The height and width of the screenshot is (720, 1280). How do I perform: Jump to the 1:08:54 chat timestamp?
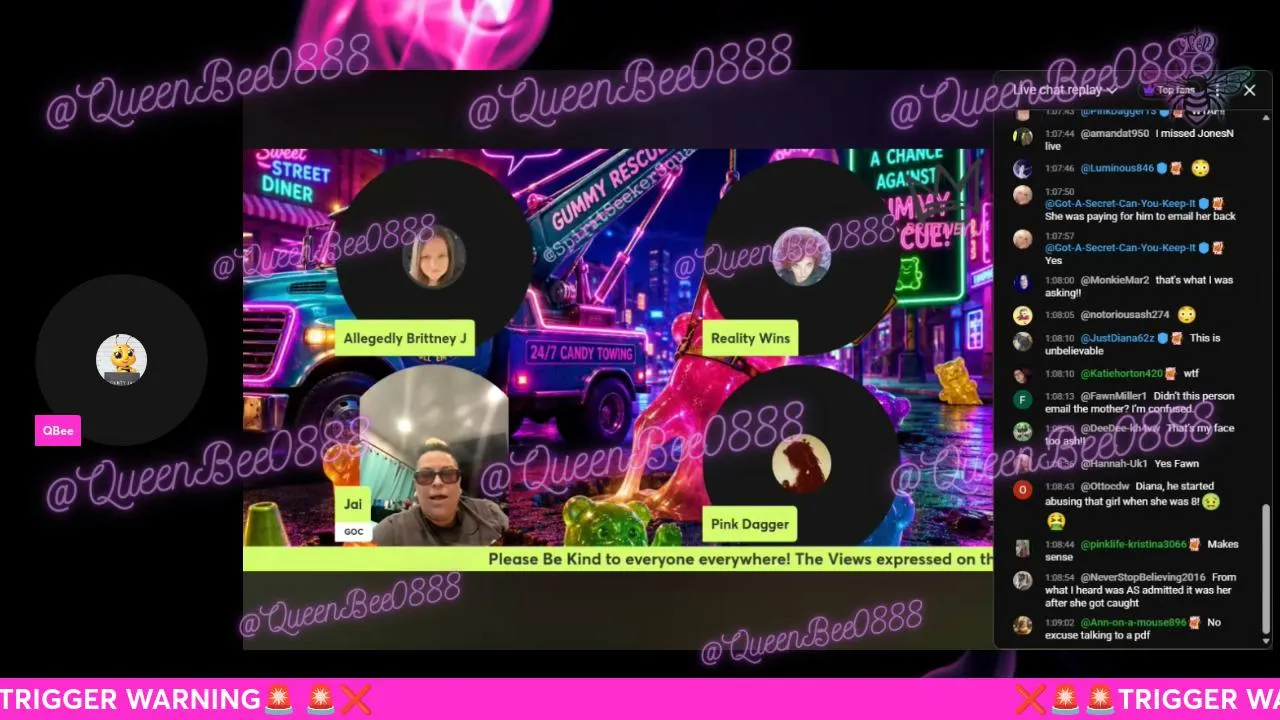click(x=1059, y=577)
